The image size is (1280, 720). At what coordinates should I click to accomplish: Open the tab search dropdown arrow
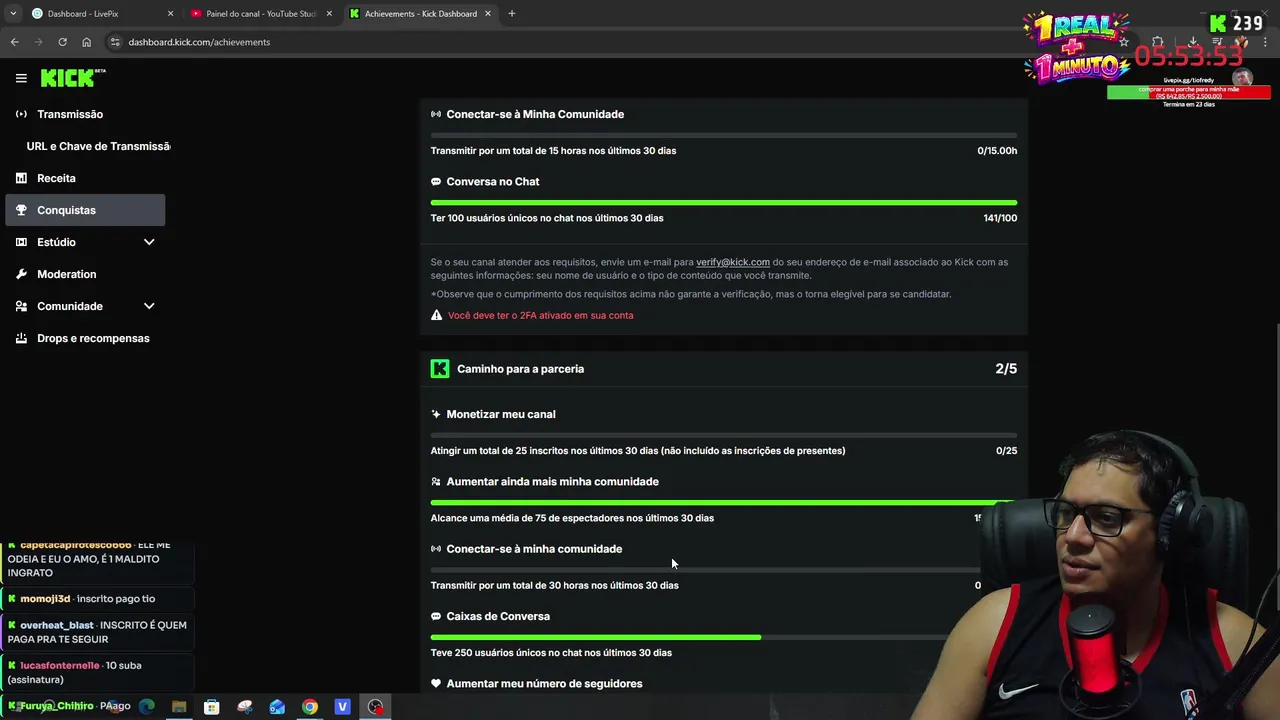pyautogui.click(x=13, y=14)
